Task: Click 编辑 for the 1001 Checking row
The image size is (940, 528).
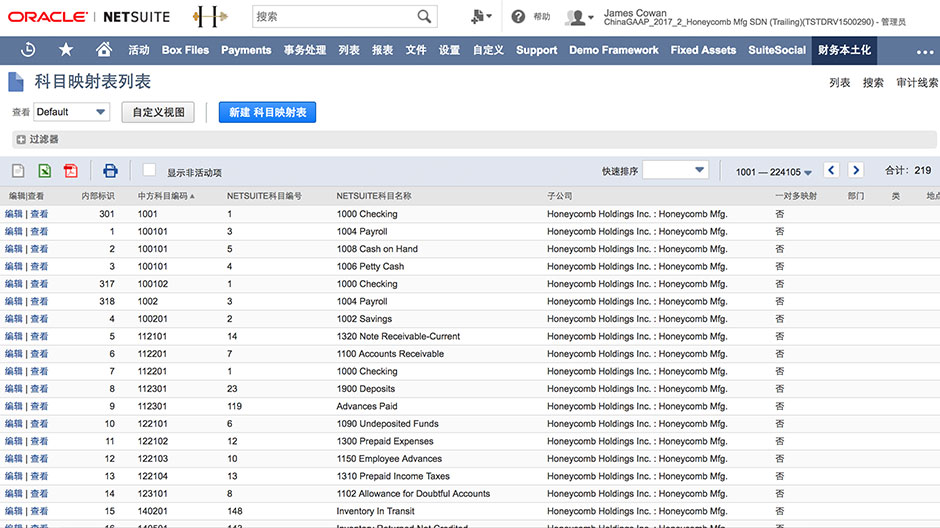Action: (x=14, y=214)
